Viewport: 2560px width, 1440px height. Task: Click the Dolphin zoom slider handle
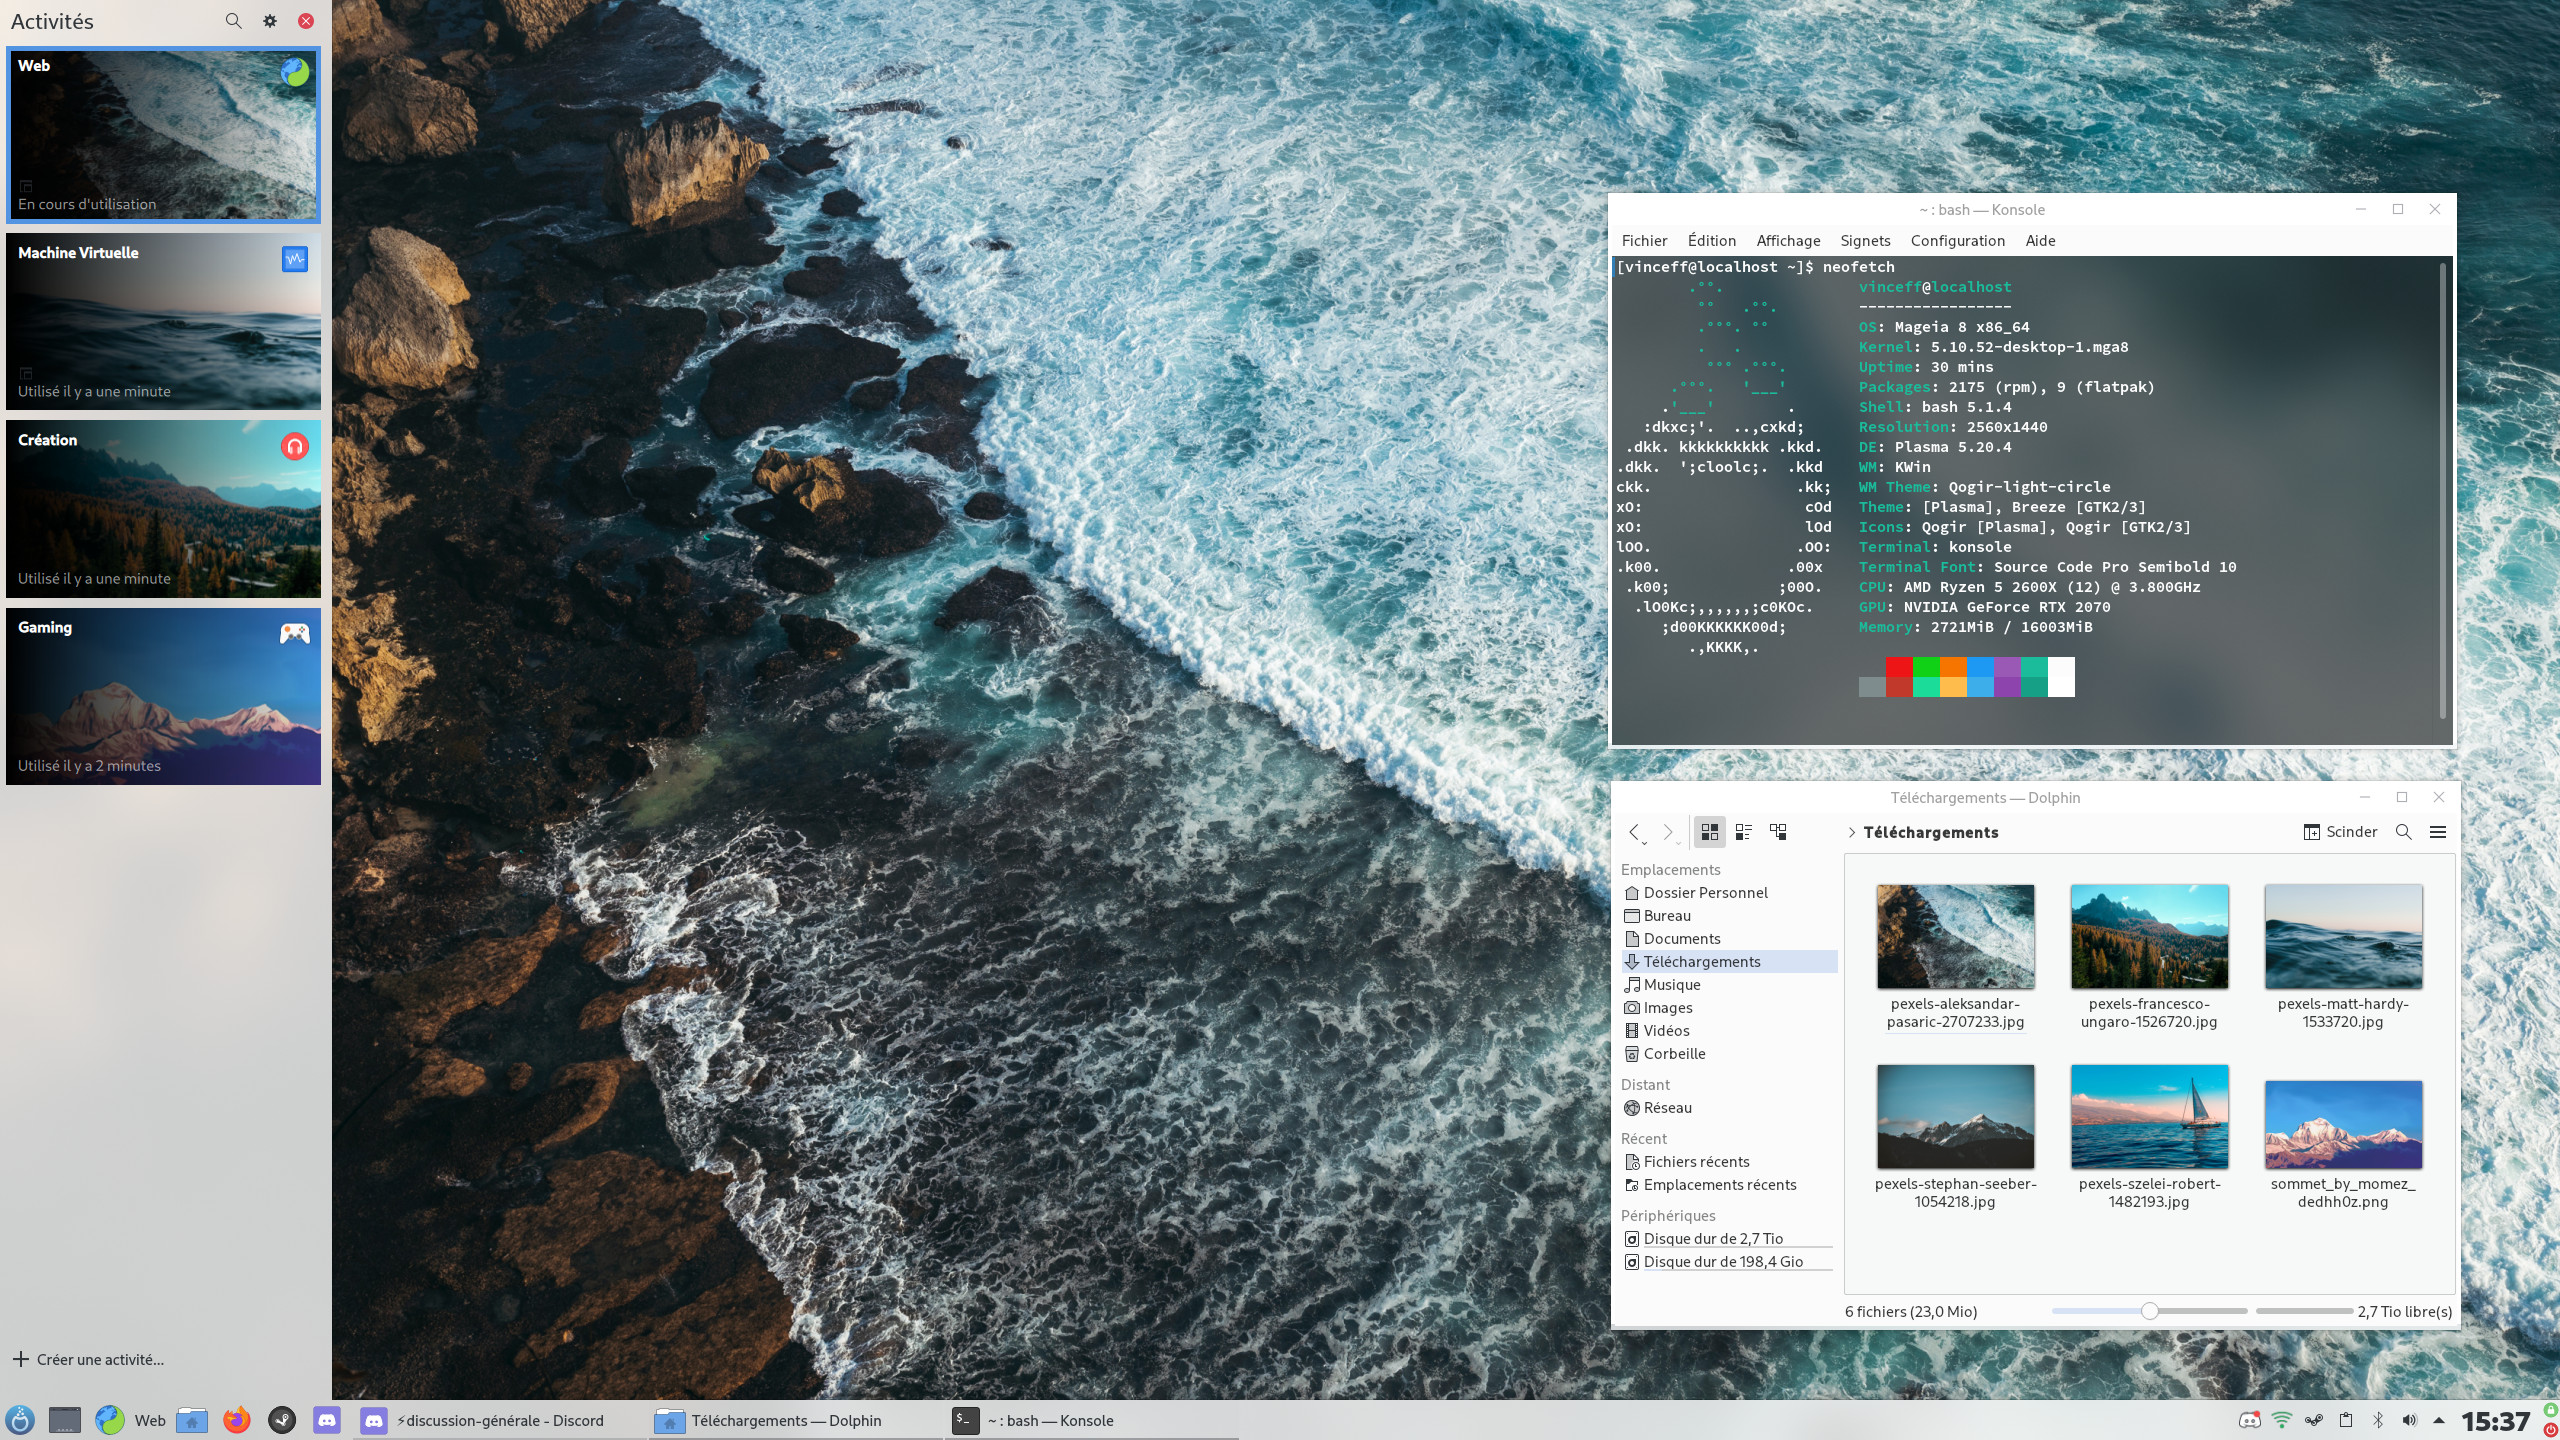(2149, 1311)
